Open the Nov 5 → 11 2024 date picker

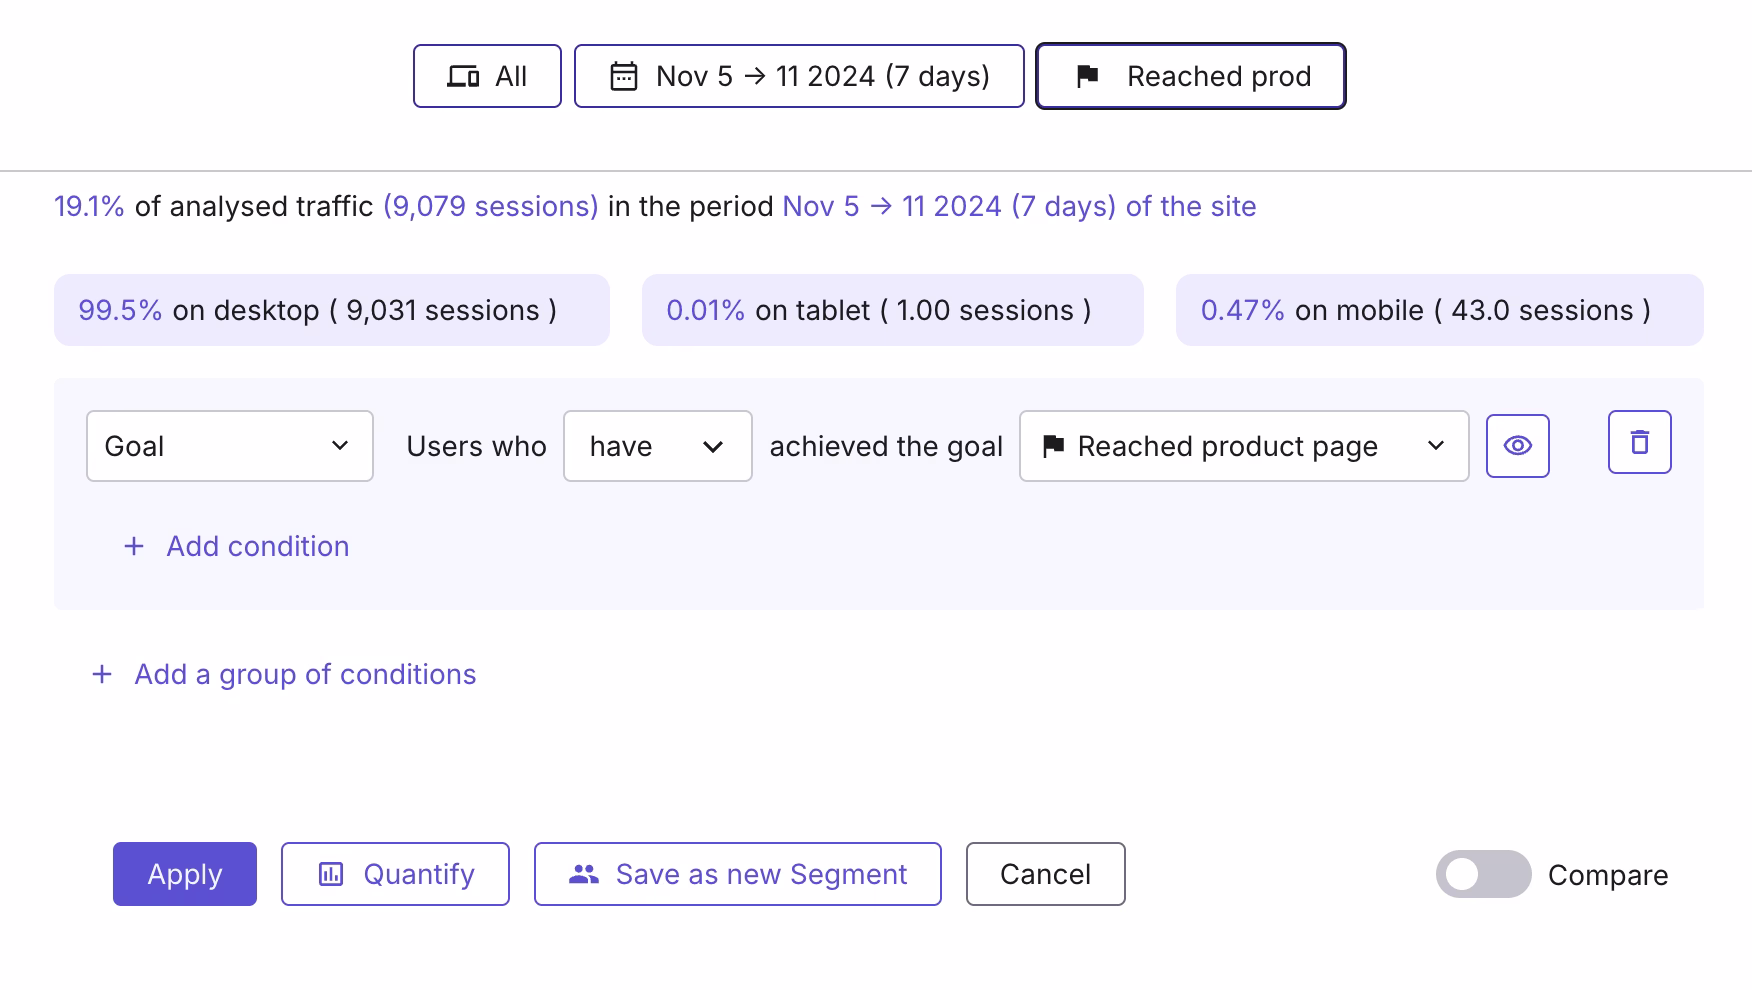tap(799, 76)
